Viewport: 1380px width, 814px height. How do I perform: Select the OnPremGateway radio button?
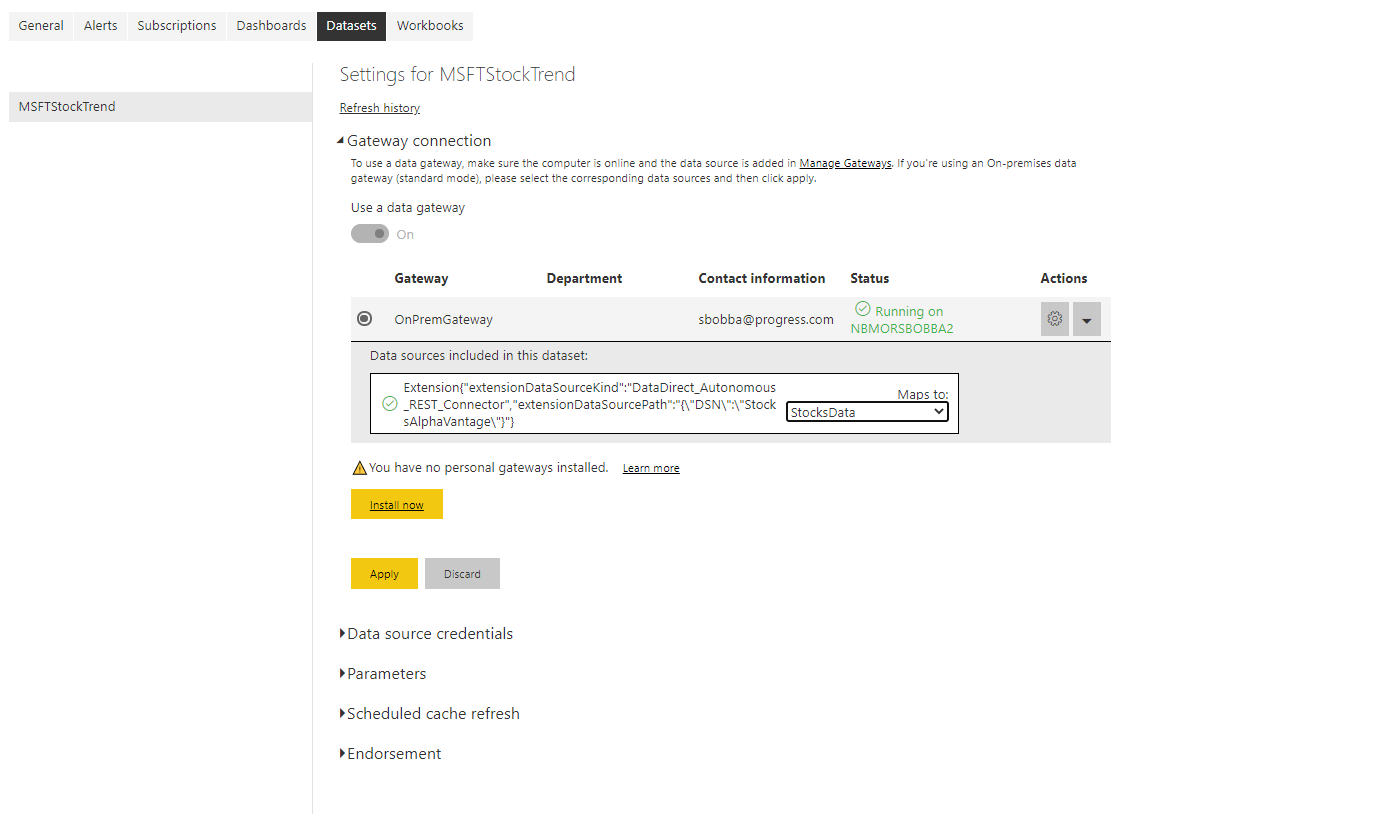tap(365, 319)
